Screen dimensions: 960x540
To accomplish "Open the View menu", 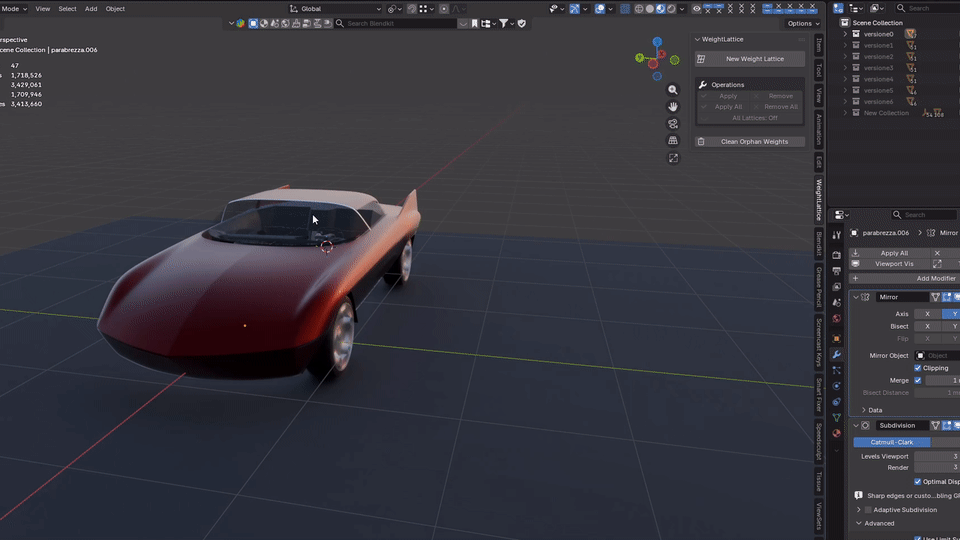I will 43,9.
